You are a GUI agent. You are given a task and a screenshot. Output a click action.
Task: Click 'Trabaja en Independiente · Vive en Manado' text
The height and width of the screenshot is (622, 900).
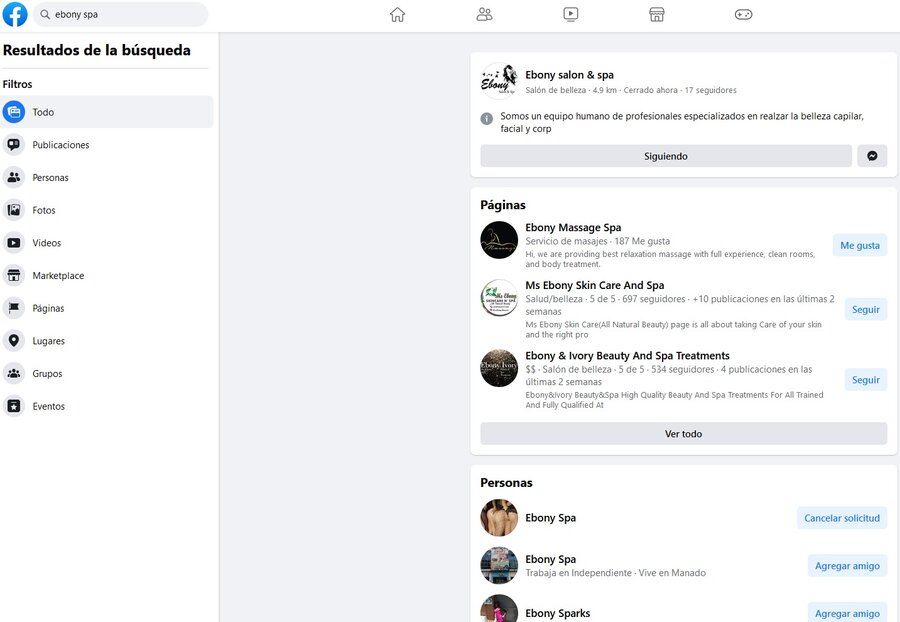point(615,573)
